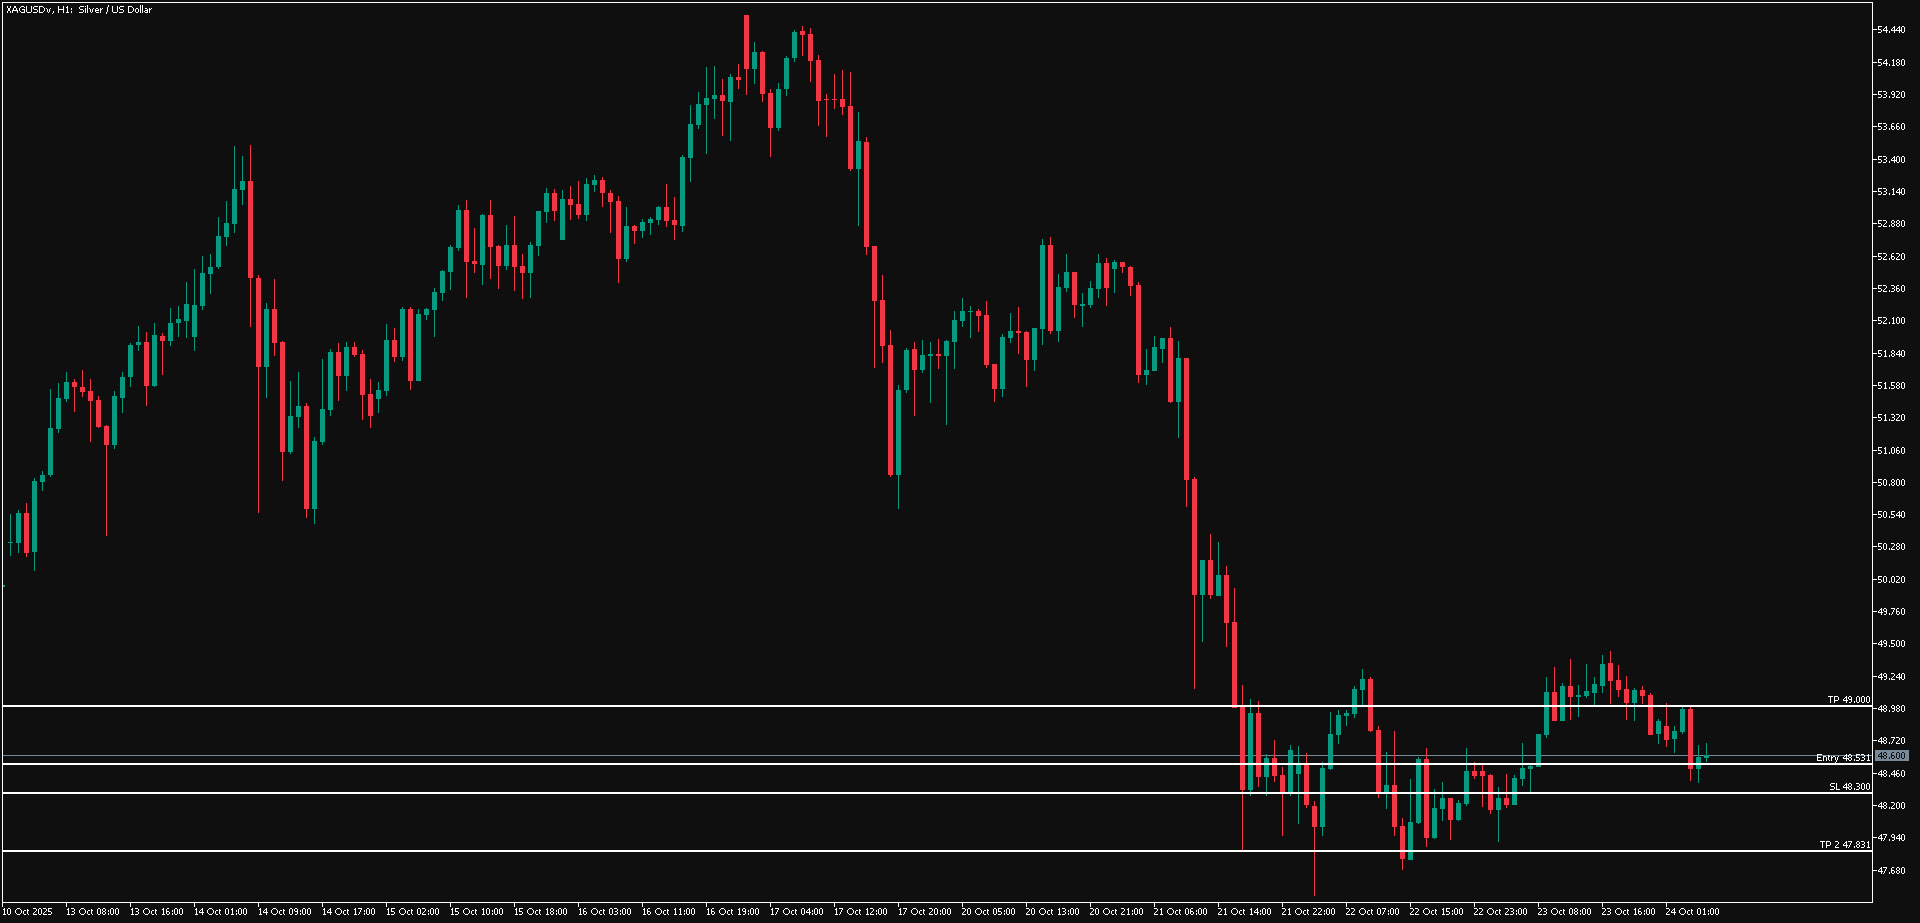
Task: Click the 17 Oct 04:00 time axis label
Action: click(796, 912)
